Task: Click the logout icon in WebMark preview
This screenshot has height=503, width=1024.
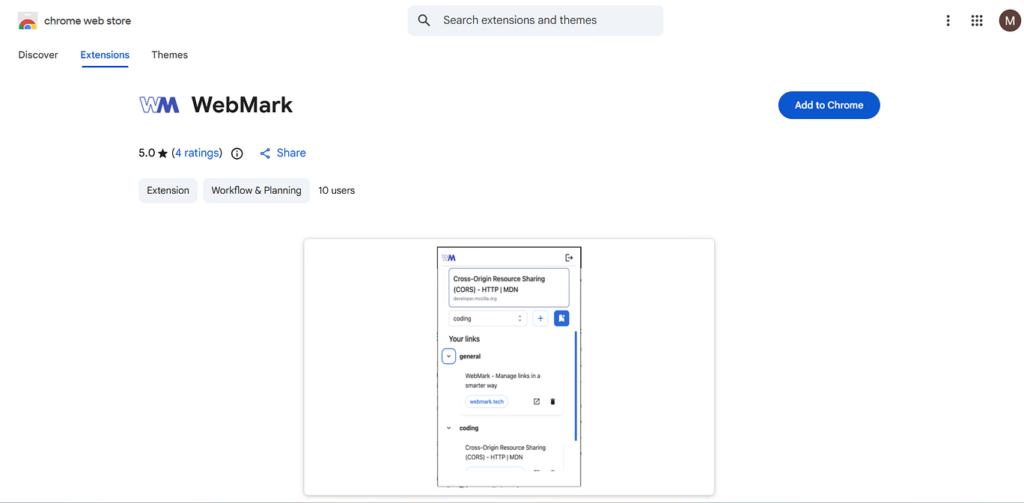Action: (x=569, y=257)
